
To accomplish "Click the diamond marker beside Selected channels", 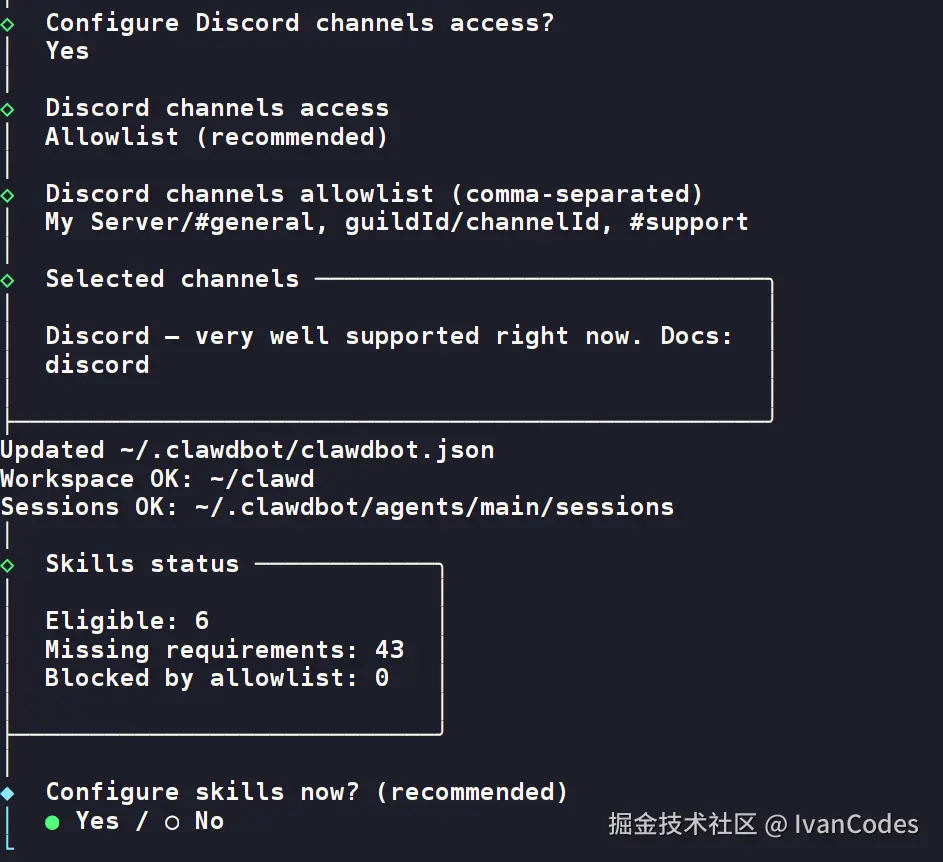I will coord(8,280).
